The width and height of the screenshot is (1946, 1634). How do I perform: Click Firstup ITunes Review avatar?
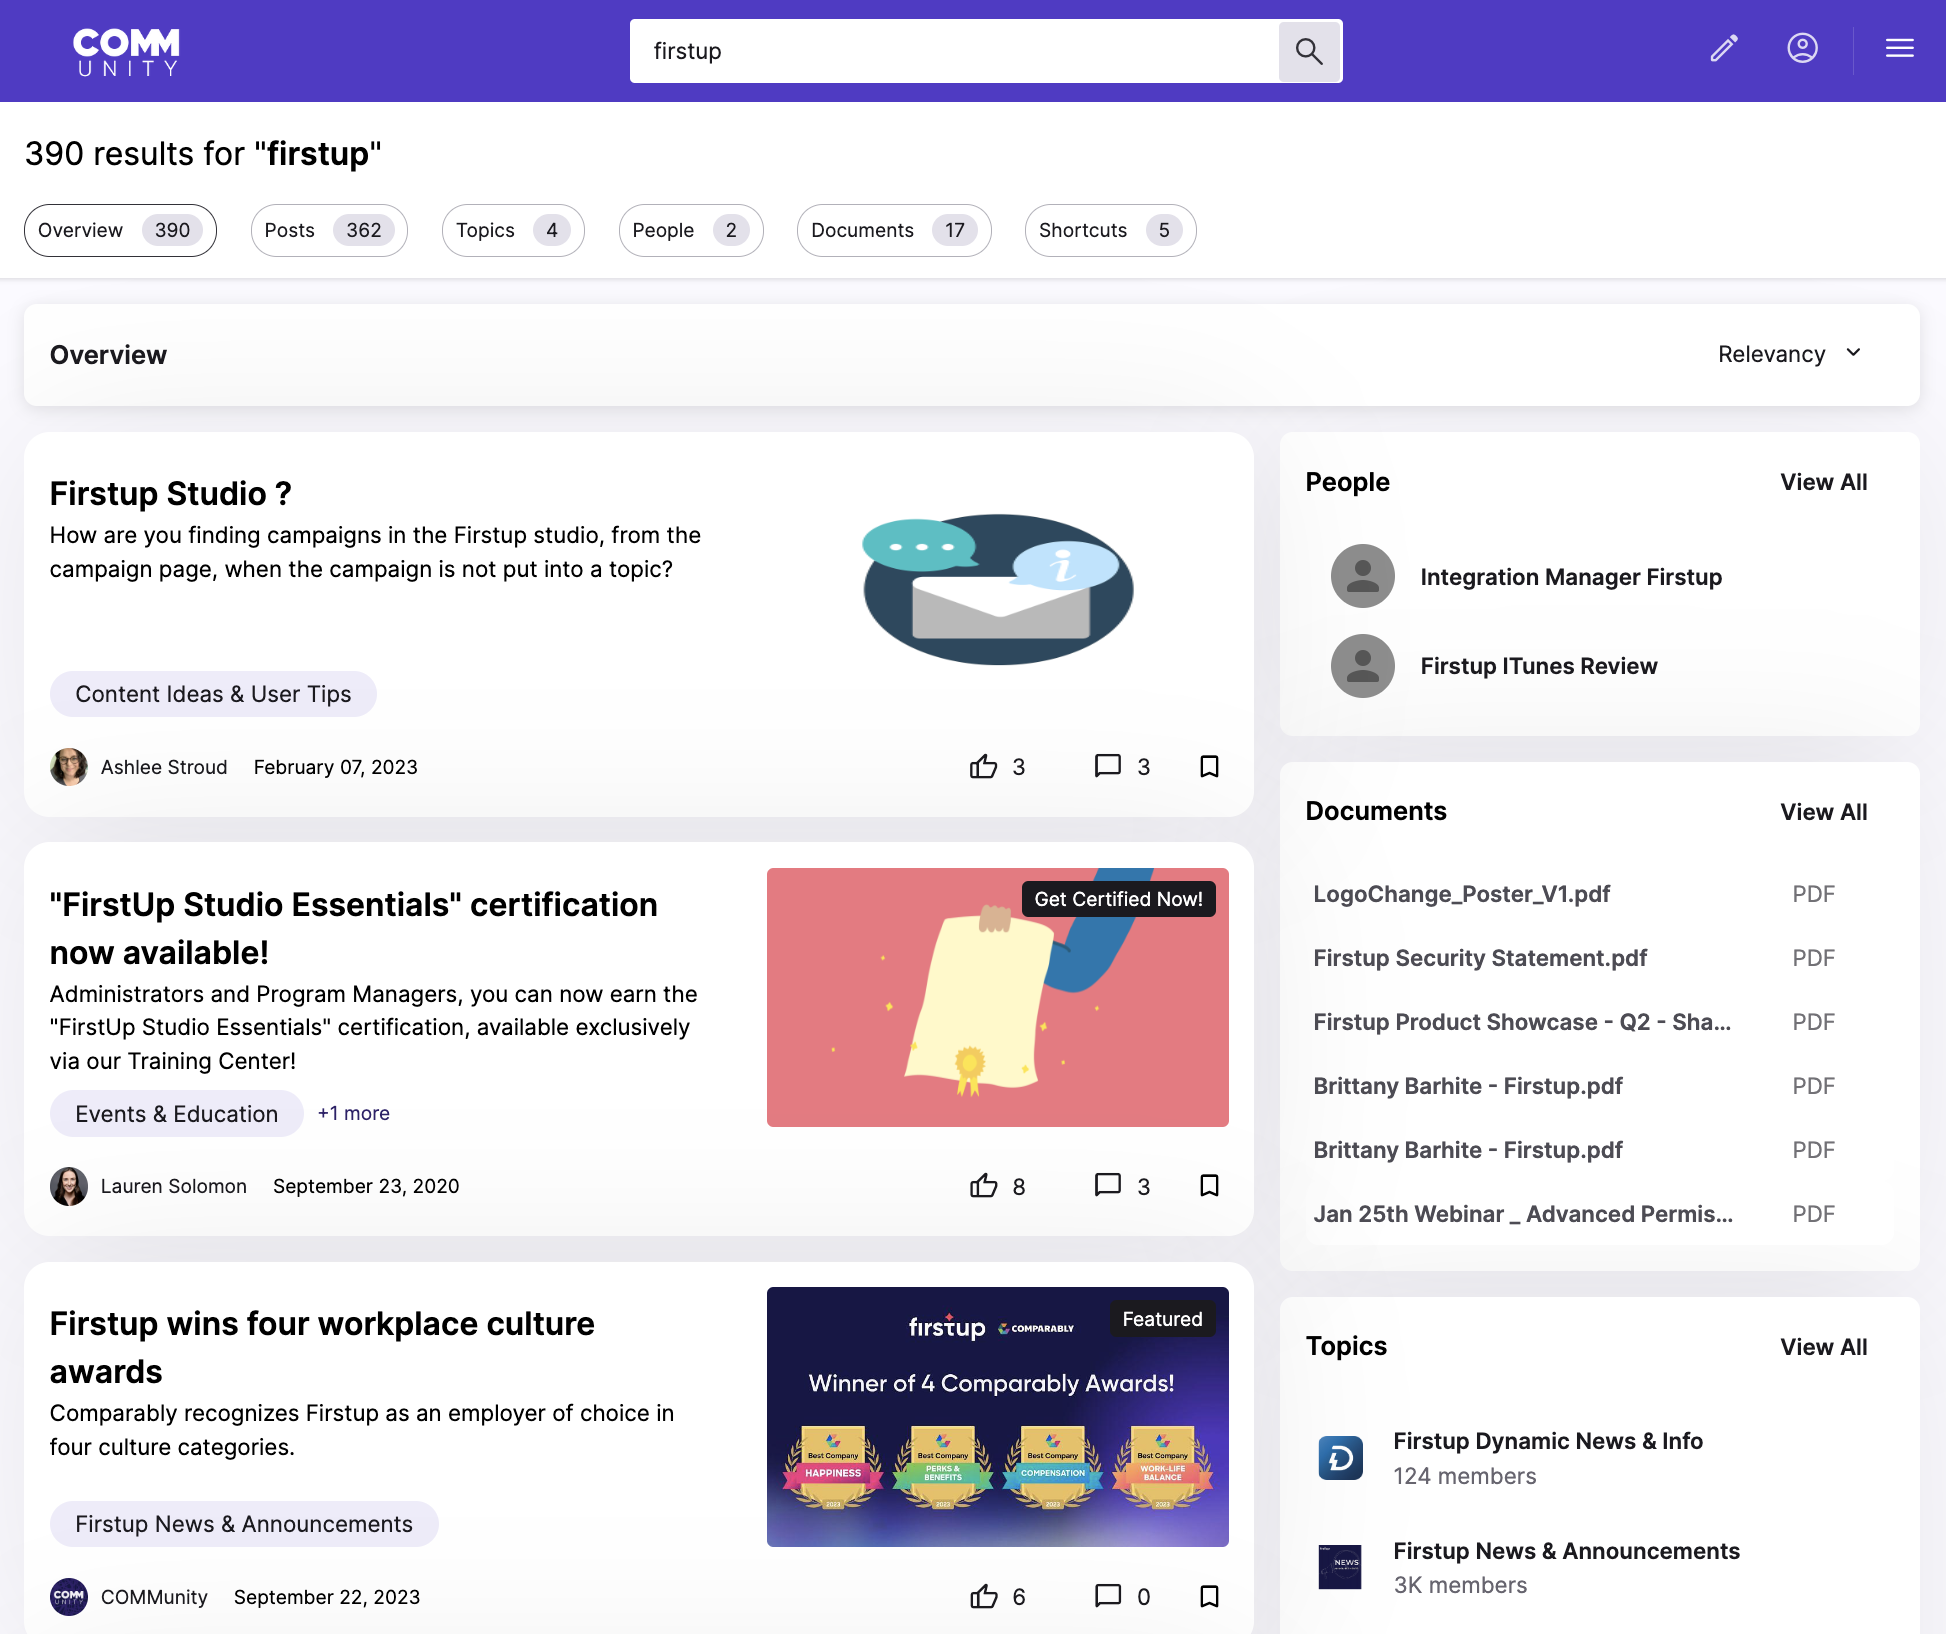(1362, 666)
